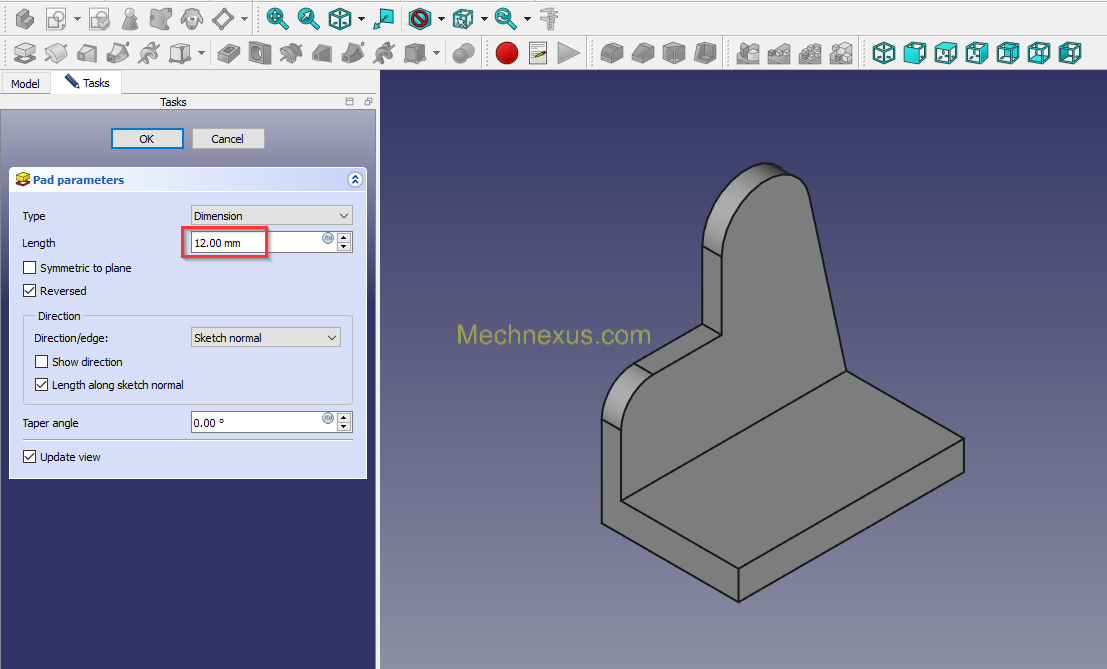Viewport: 1107px width, 669px height.
Task: Click the caliper measure tool icon
Action: [549, 19]
